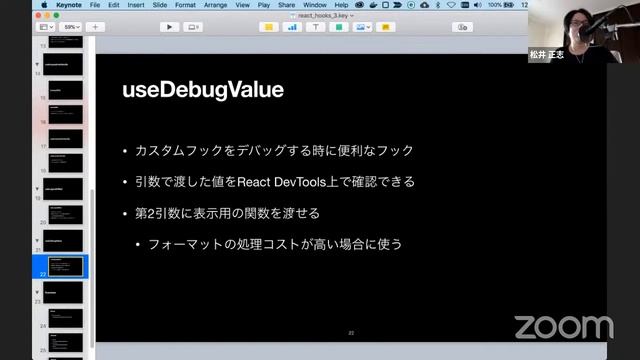Click bullet text mentioning React DevTools
The width and height of the screenshot is (640, 360).
[275, 182]
